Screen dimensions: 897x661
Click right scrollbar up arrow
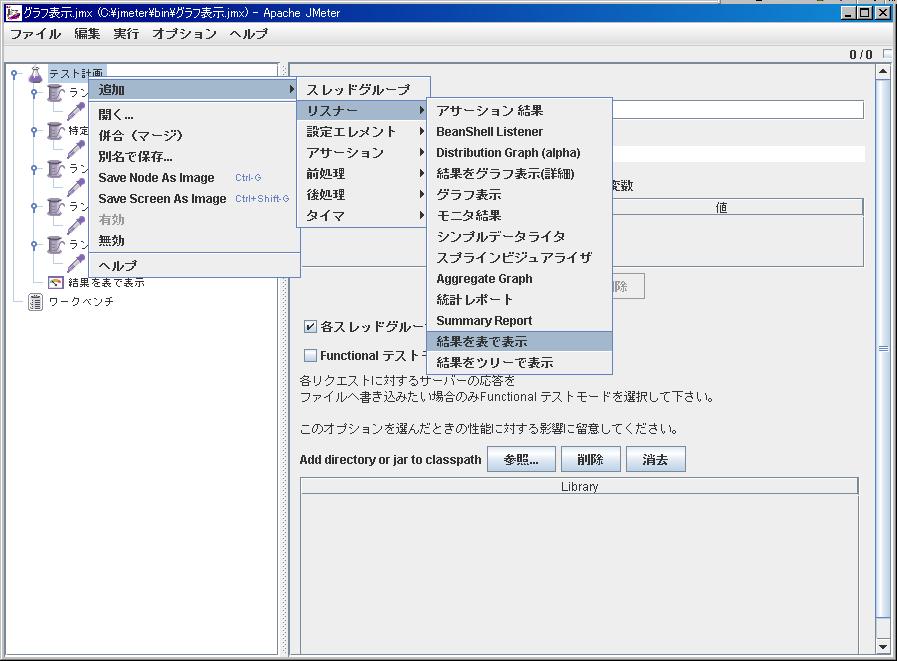[x=883, y=72]
